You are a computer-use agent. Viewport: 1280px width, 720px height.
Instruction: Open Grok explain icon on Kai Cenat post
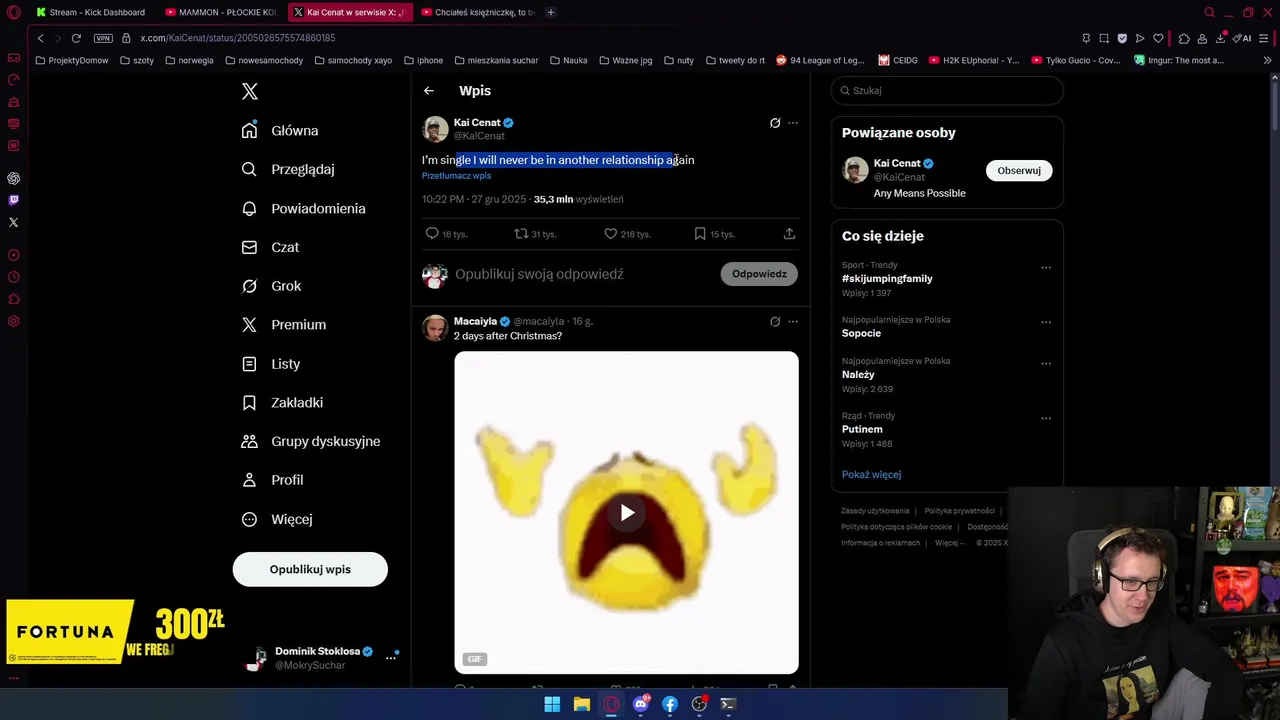[x=775, y=123]
